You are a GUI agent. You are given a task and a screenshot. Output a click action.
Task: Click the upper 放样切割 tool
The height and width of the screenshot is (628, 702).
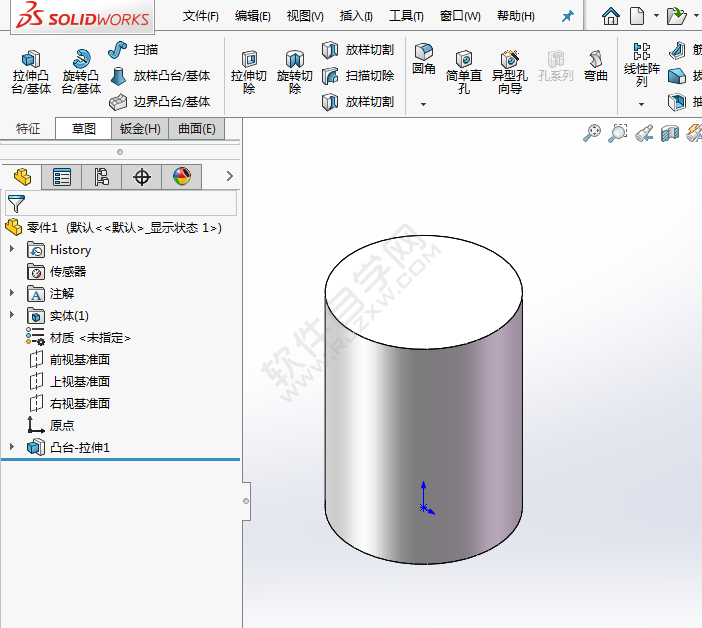pos(358,50)
